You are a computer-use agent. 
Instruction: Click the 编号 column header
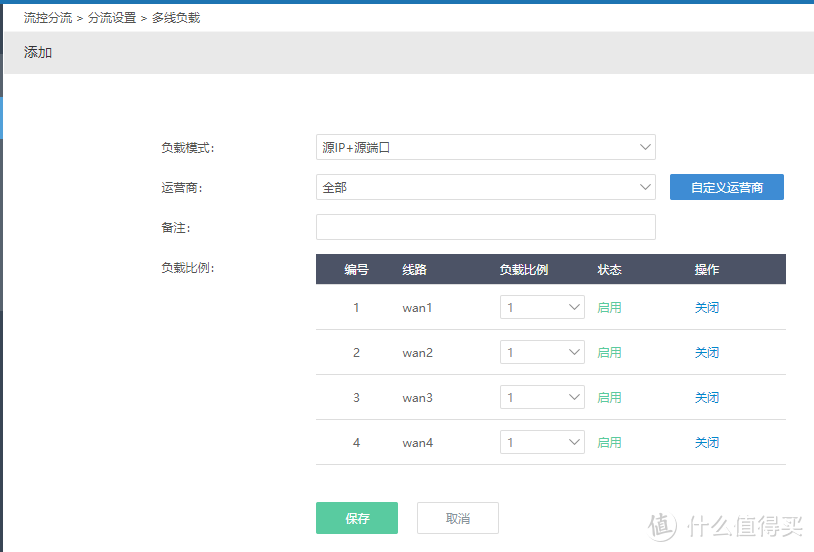(x=356, y=270)
